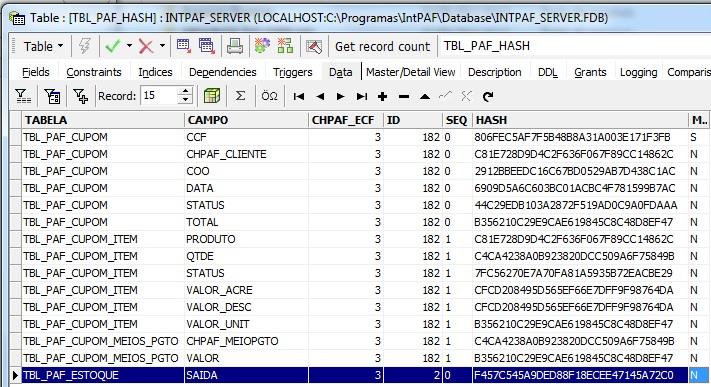Switch to the DDL tab
Viewport: 711px width, 387px height.
(548, 72)
